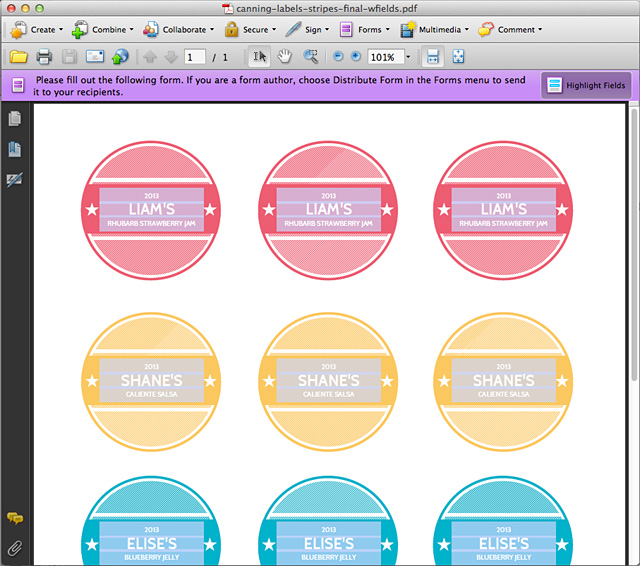Click the Create star icon
Viewport: 640px width, 566px height.
click(x=18, y=30)
